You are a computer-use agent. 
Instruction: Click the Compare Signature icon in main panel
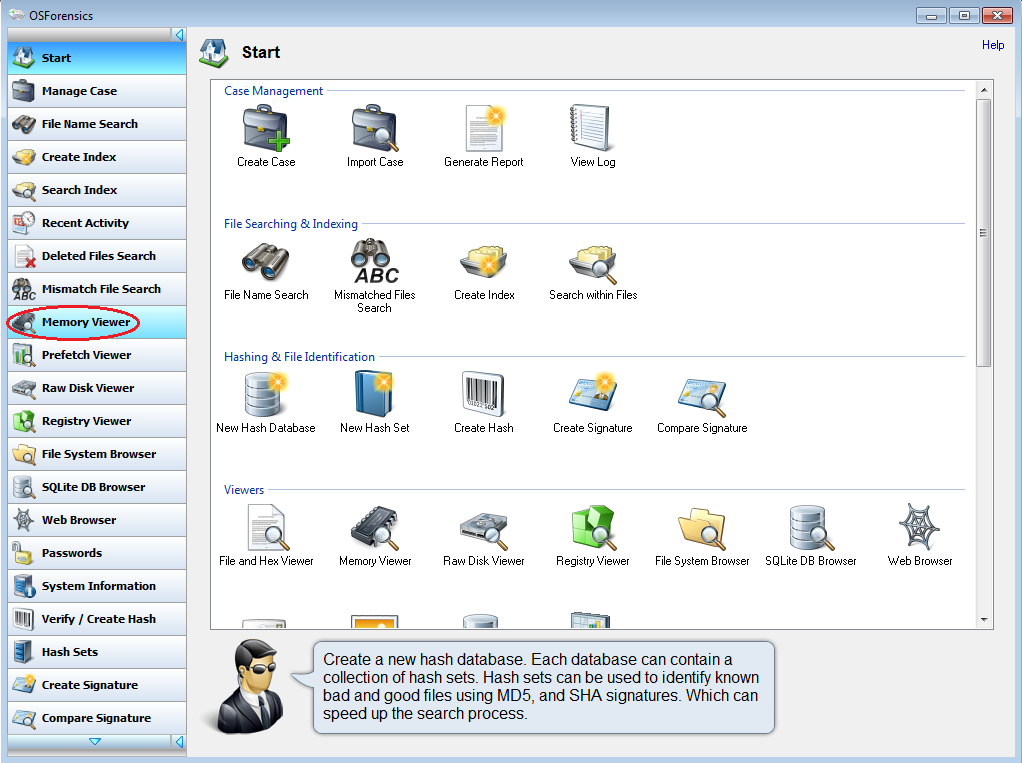point(702,394)
